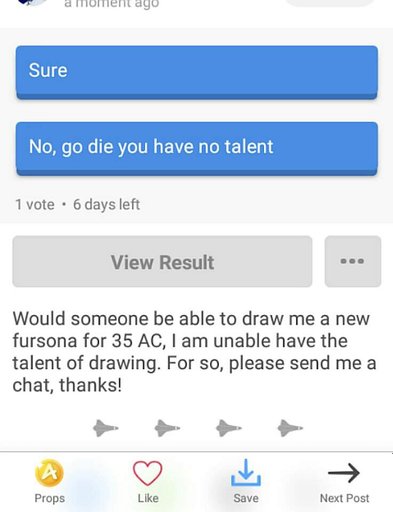Tap the "a moment ago" timestamp
The image size is (393, 512).
(x=112, y=4)
